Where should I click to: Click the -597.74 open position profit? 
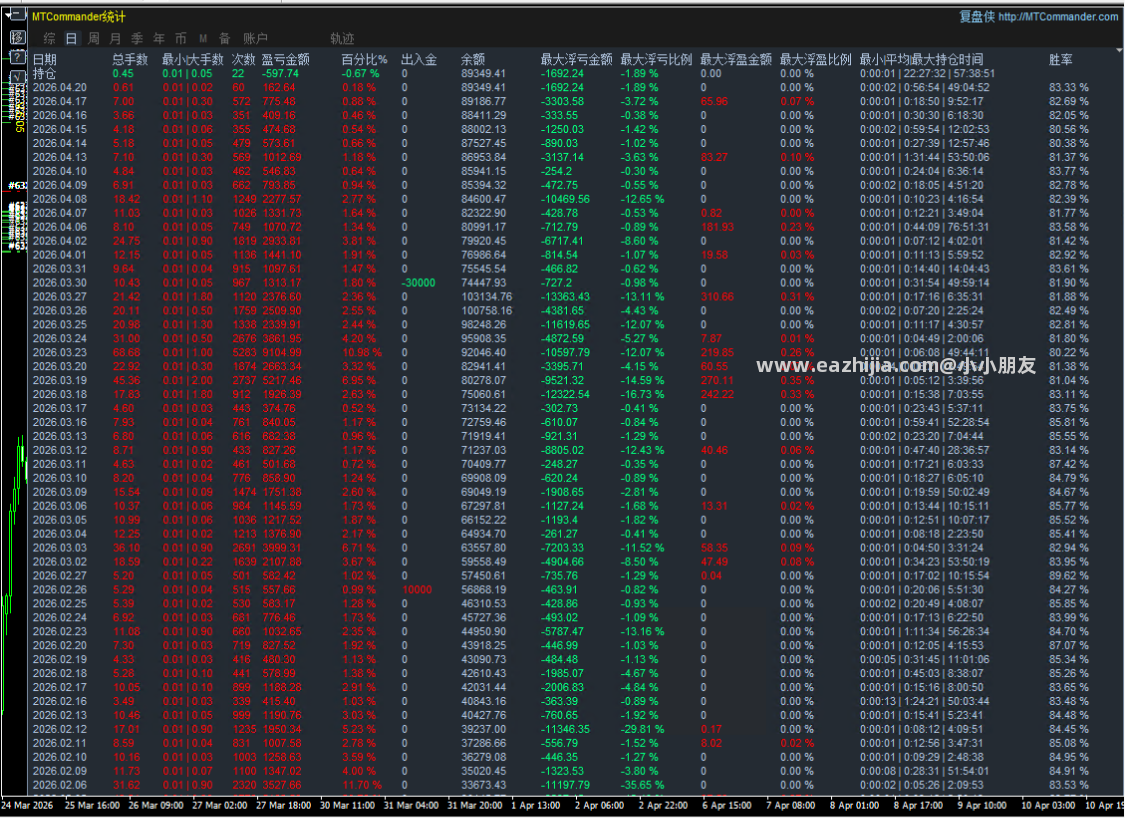[x=280, y=73]
